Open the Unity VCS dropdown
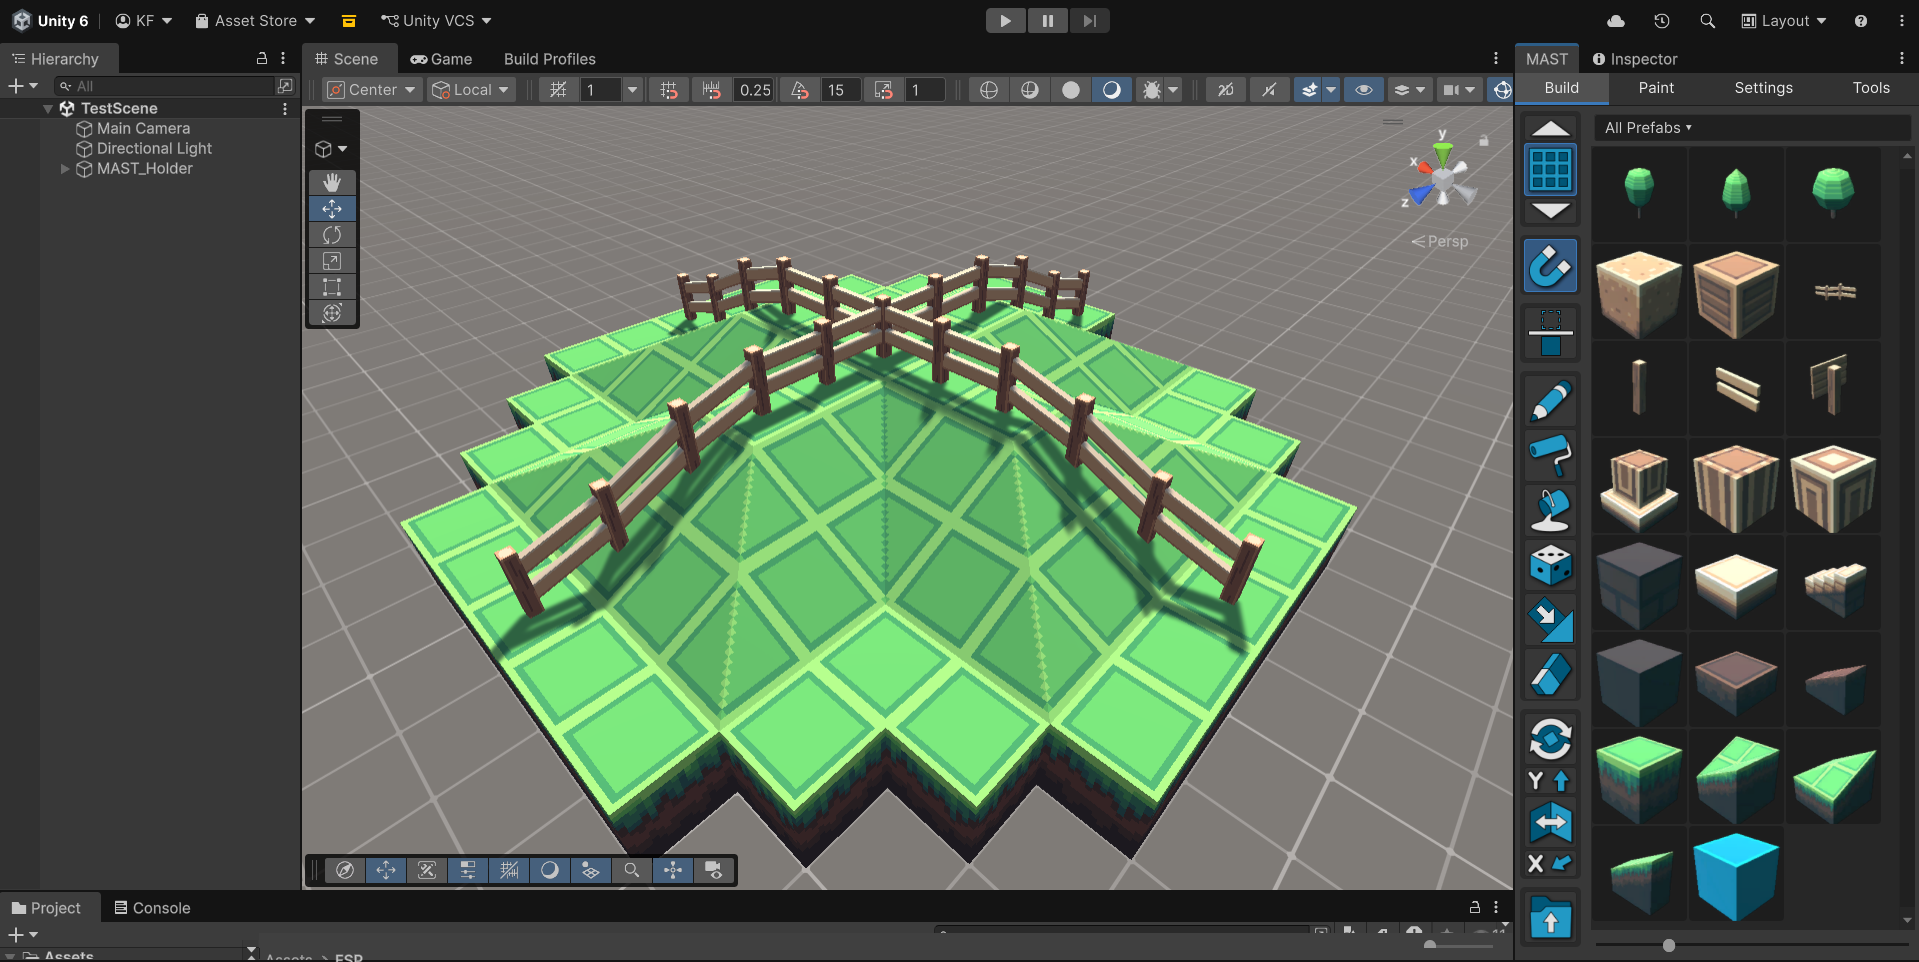Viewport: 1919px width, 962px height. [436, 21]
